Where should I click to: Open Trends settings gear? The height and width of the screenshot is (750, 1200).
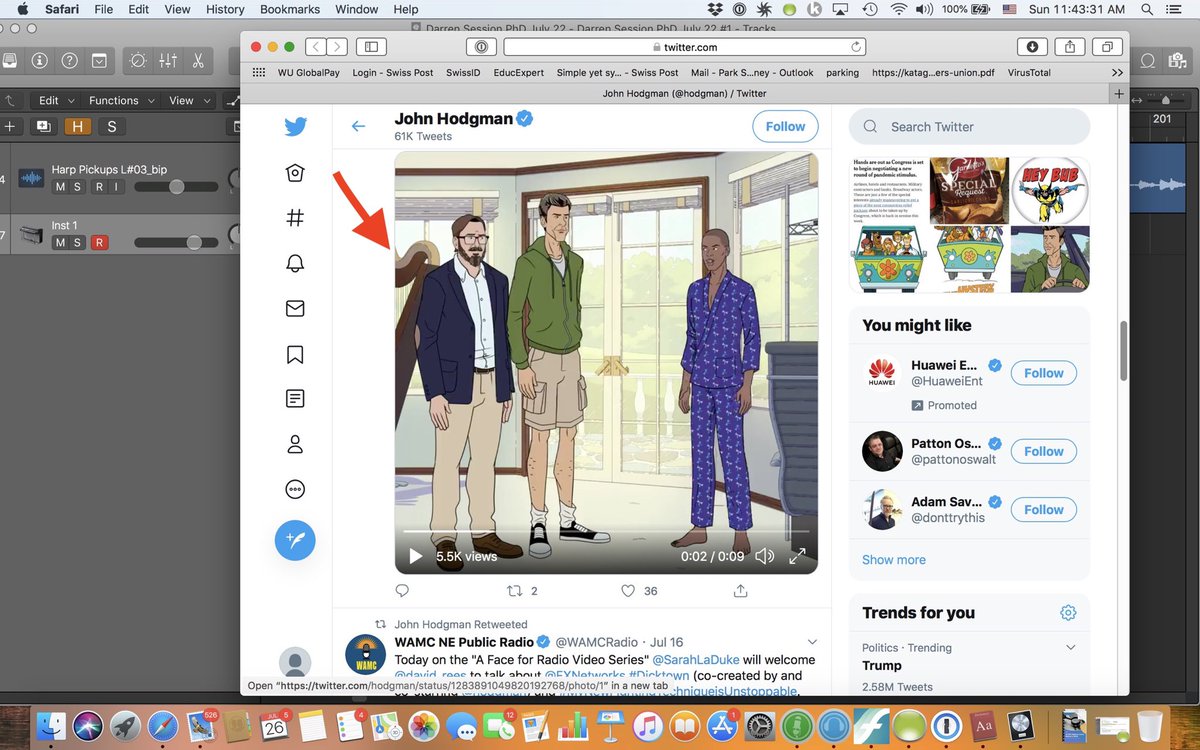pyautogui.click(x=1068, y=613)
